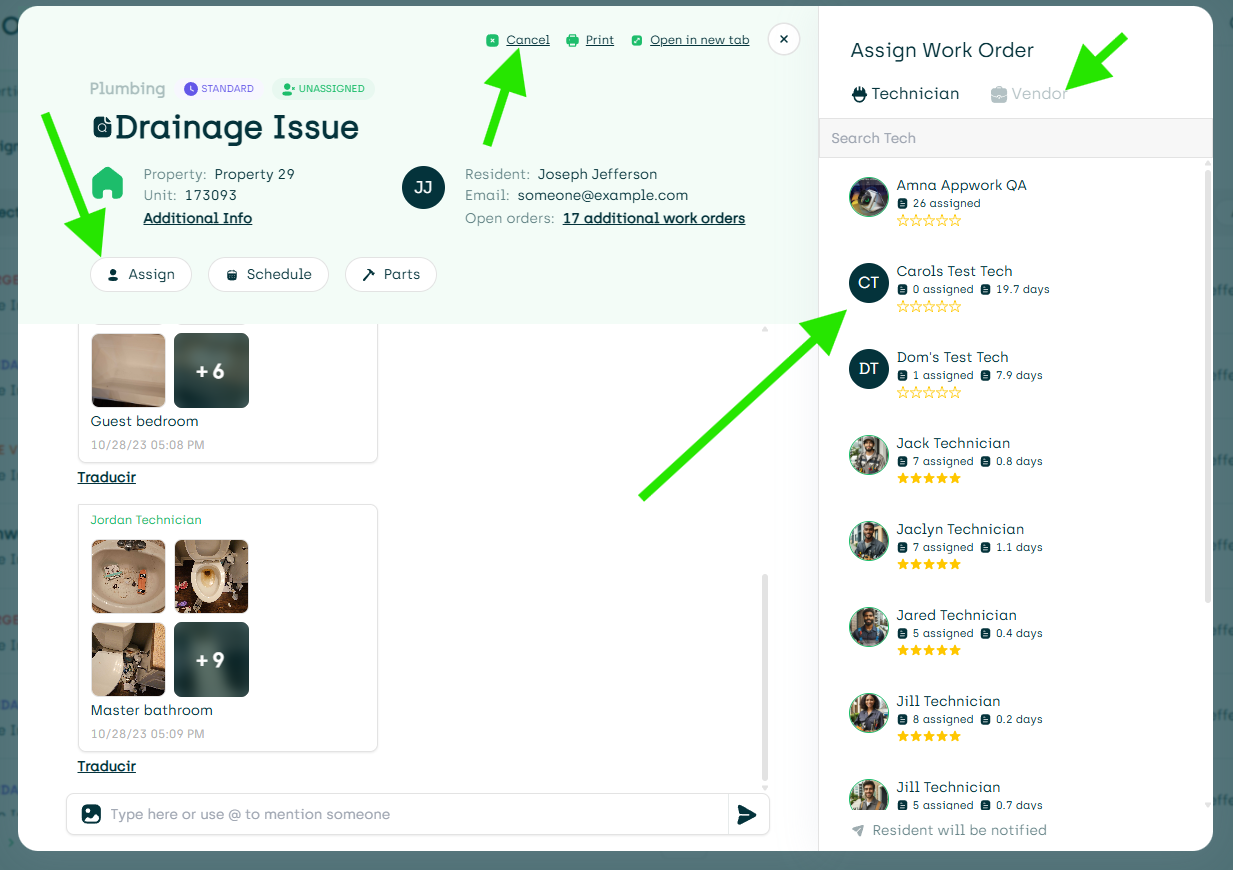This screenshot has width=1233, height=870.
Task: Click the image attachment icon in comment field
Action: pyautogui.click(x=91, y=814)
